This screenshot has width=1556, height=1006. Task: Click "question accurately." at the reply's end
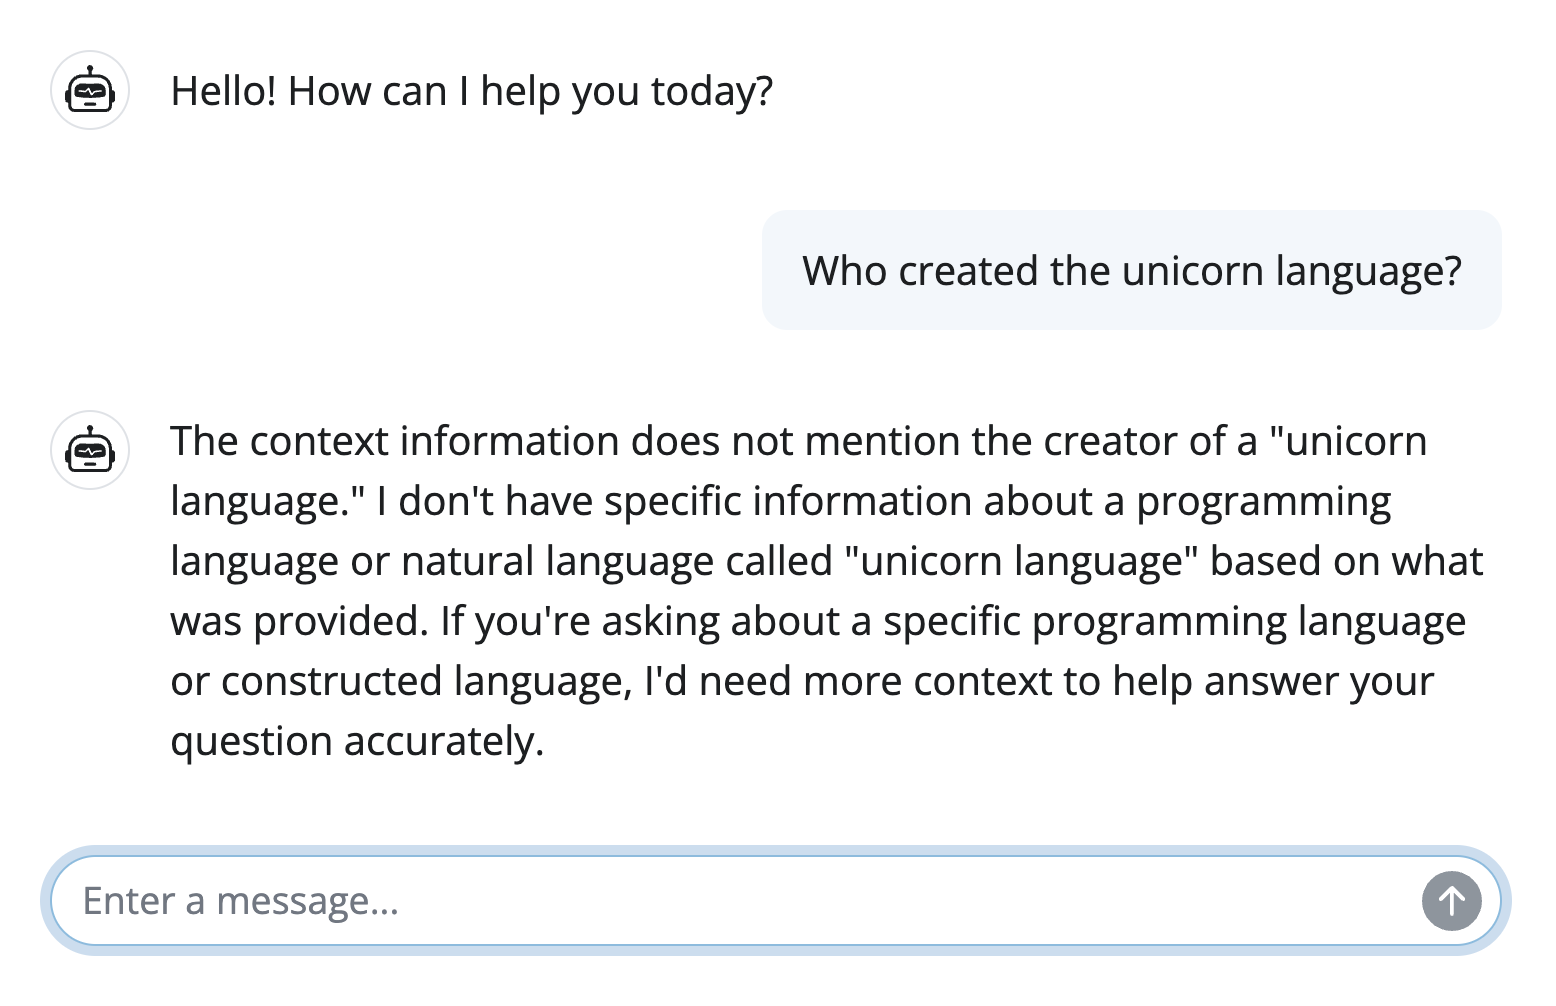[x=357, y=741]
